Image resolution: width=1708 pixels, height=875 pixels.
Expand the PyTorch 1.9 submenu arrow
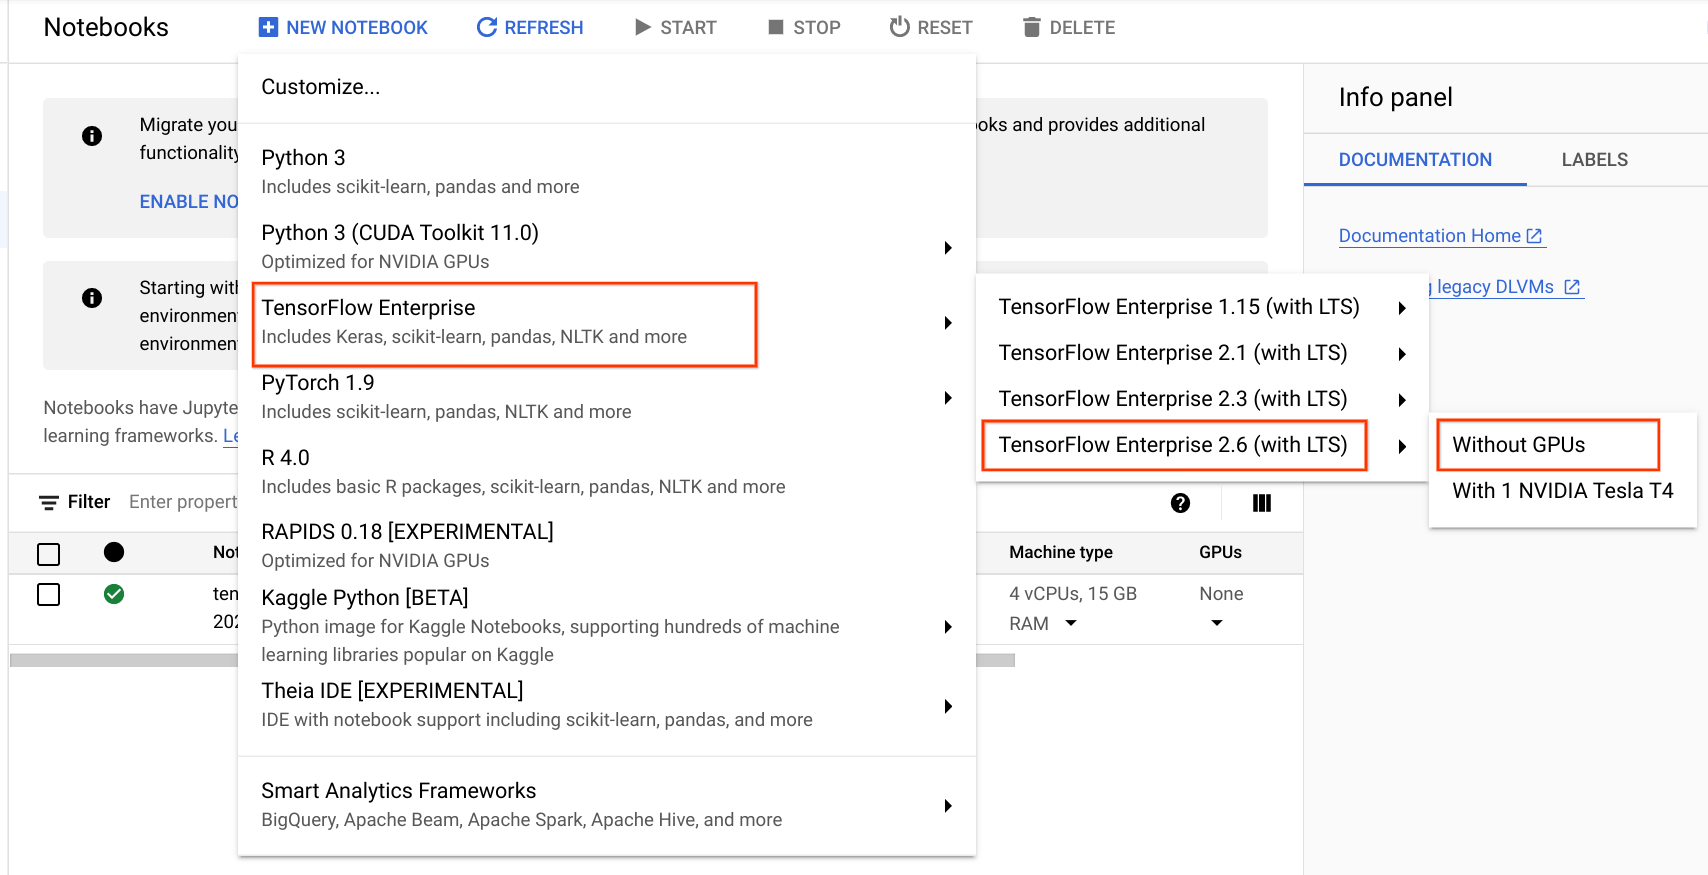pyautogui.click(x=947, y=397)
